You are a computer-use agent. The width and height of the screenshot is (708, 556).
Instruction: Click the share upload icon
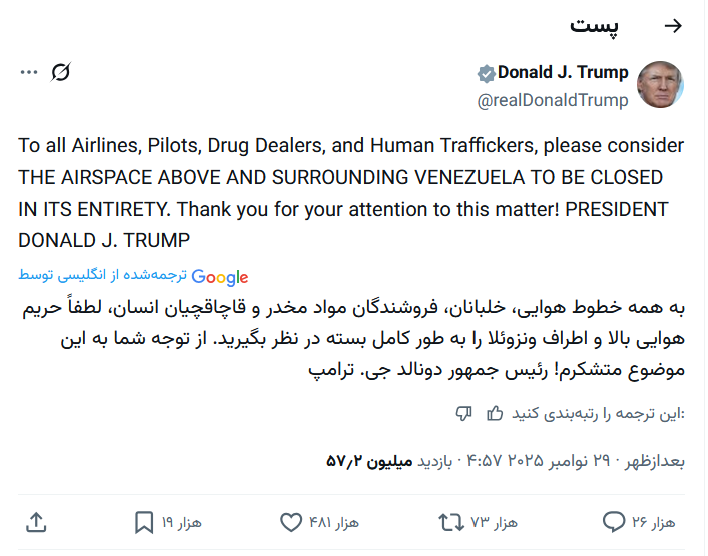click(x=36, y=522)
